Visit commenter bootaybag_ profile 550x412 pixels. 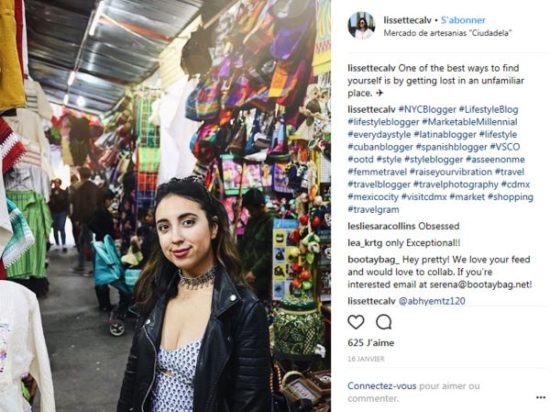coord(373,260)
